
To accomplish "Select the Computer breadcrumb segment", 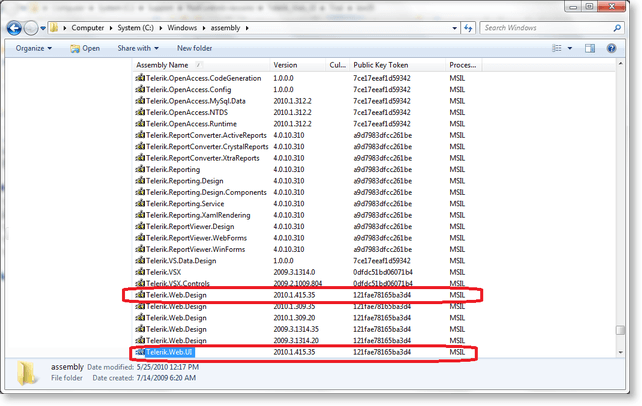I will tap(88, 28).
